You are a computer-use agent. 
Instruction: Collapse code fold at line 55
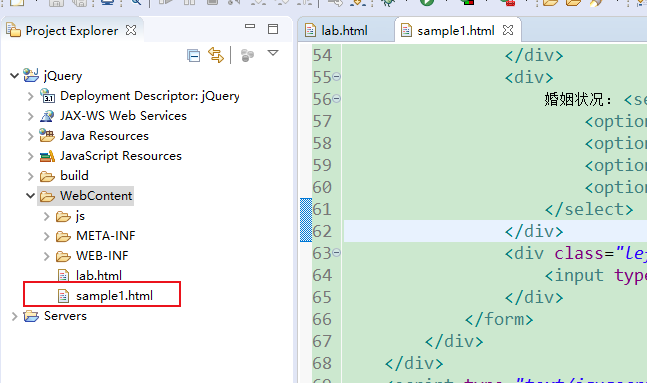pos(337,77)
